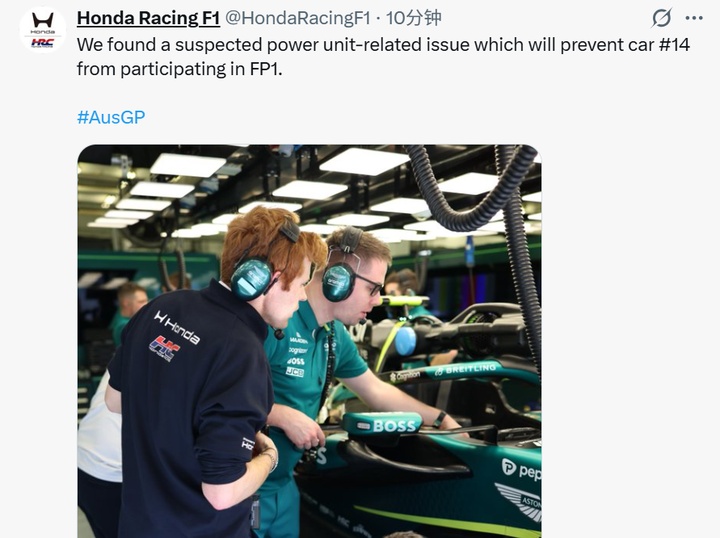
Task: Click the Grok explain-post icon
Action: [661, 18]
